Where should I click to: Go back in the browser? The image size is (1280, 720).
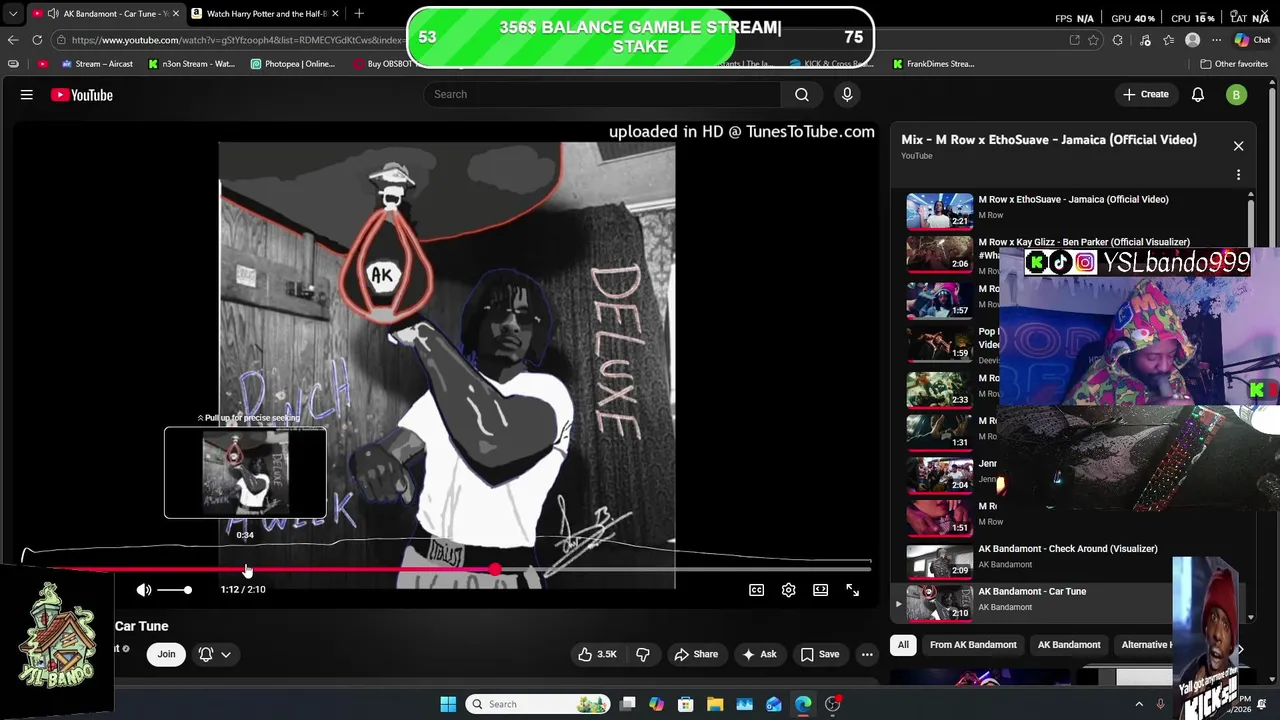click(x=13, y=40)
